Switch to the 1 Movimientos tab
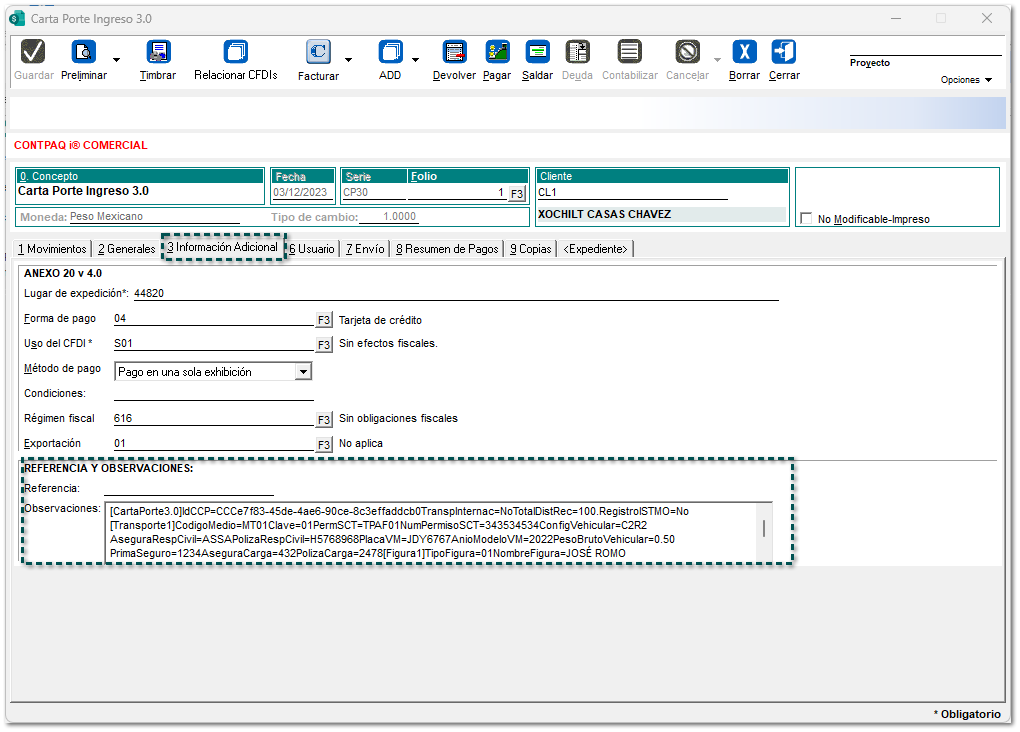This screenshot has width=1020, height=732. [53, 249]
